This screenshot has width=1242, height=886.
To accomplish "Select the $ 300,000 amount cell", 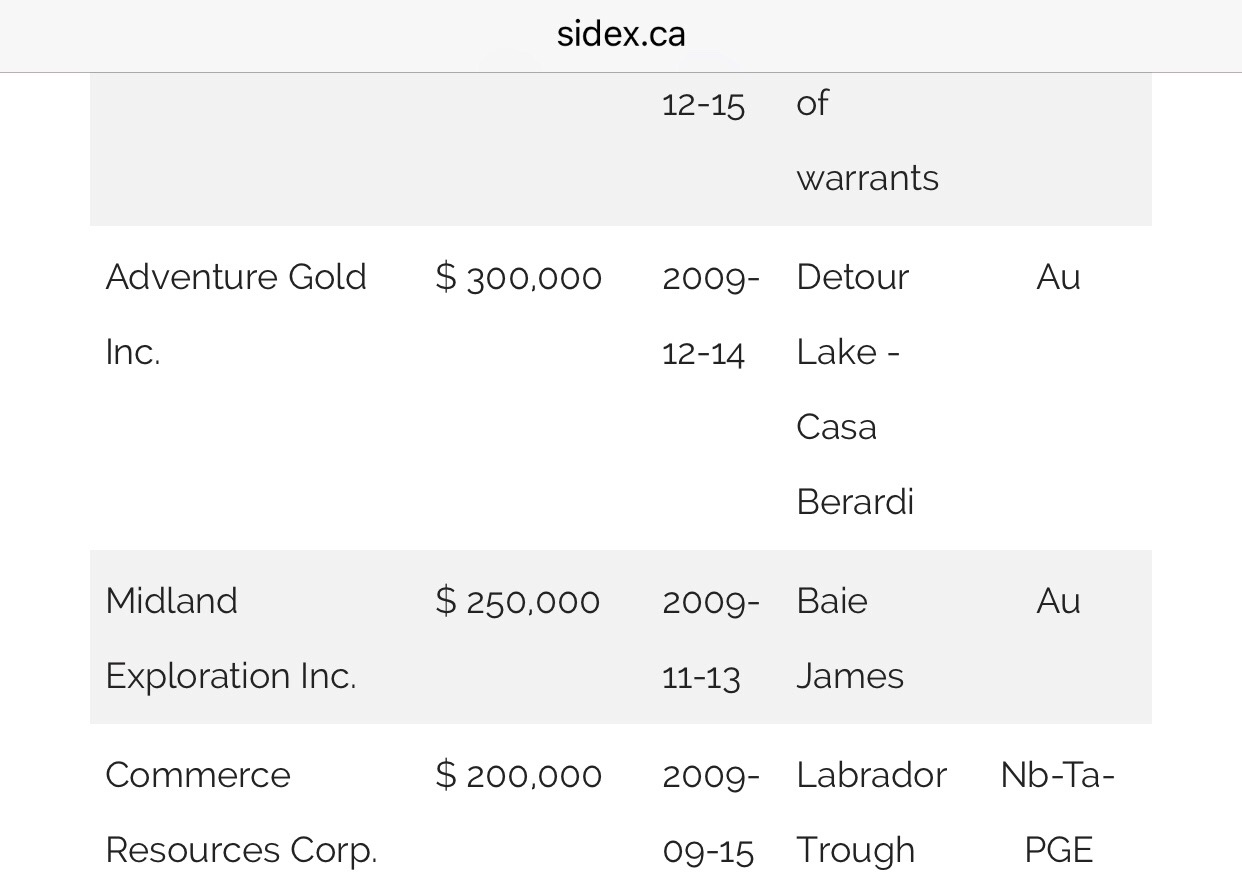I will (519, 277).
